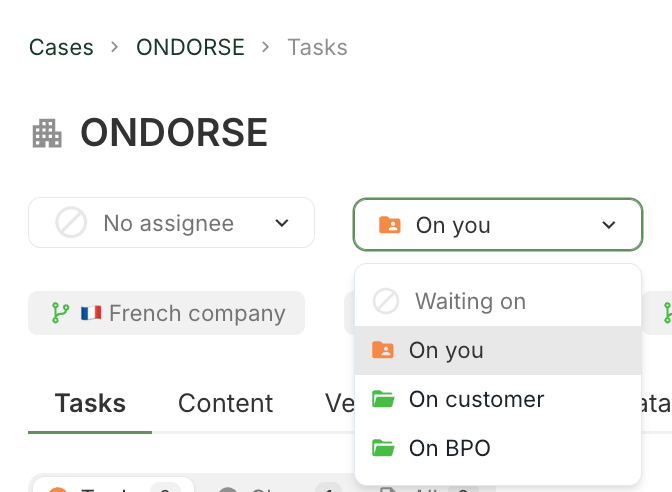Click ONDORSE breadcrumb link

[190, 47]
